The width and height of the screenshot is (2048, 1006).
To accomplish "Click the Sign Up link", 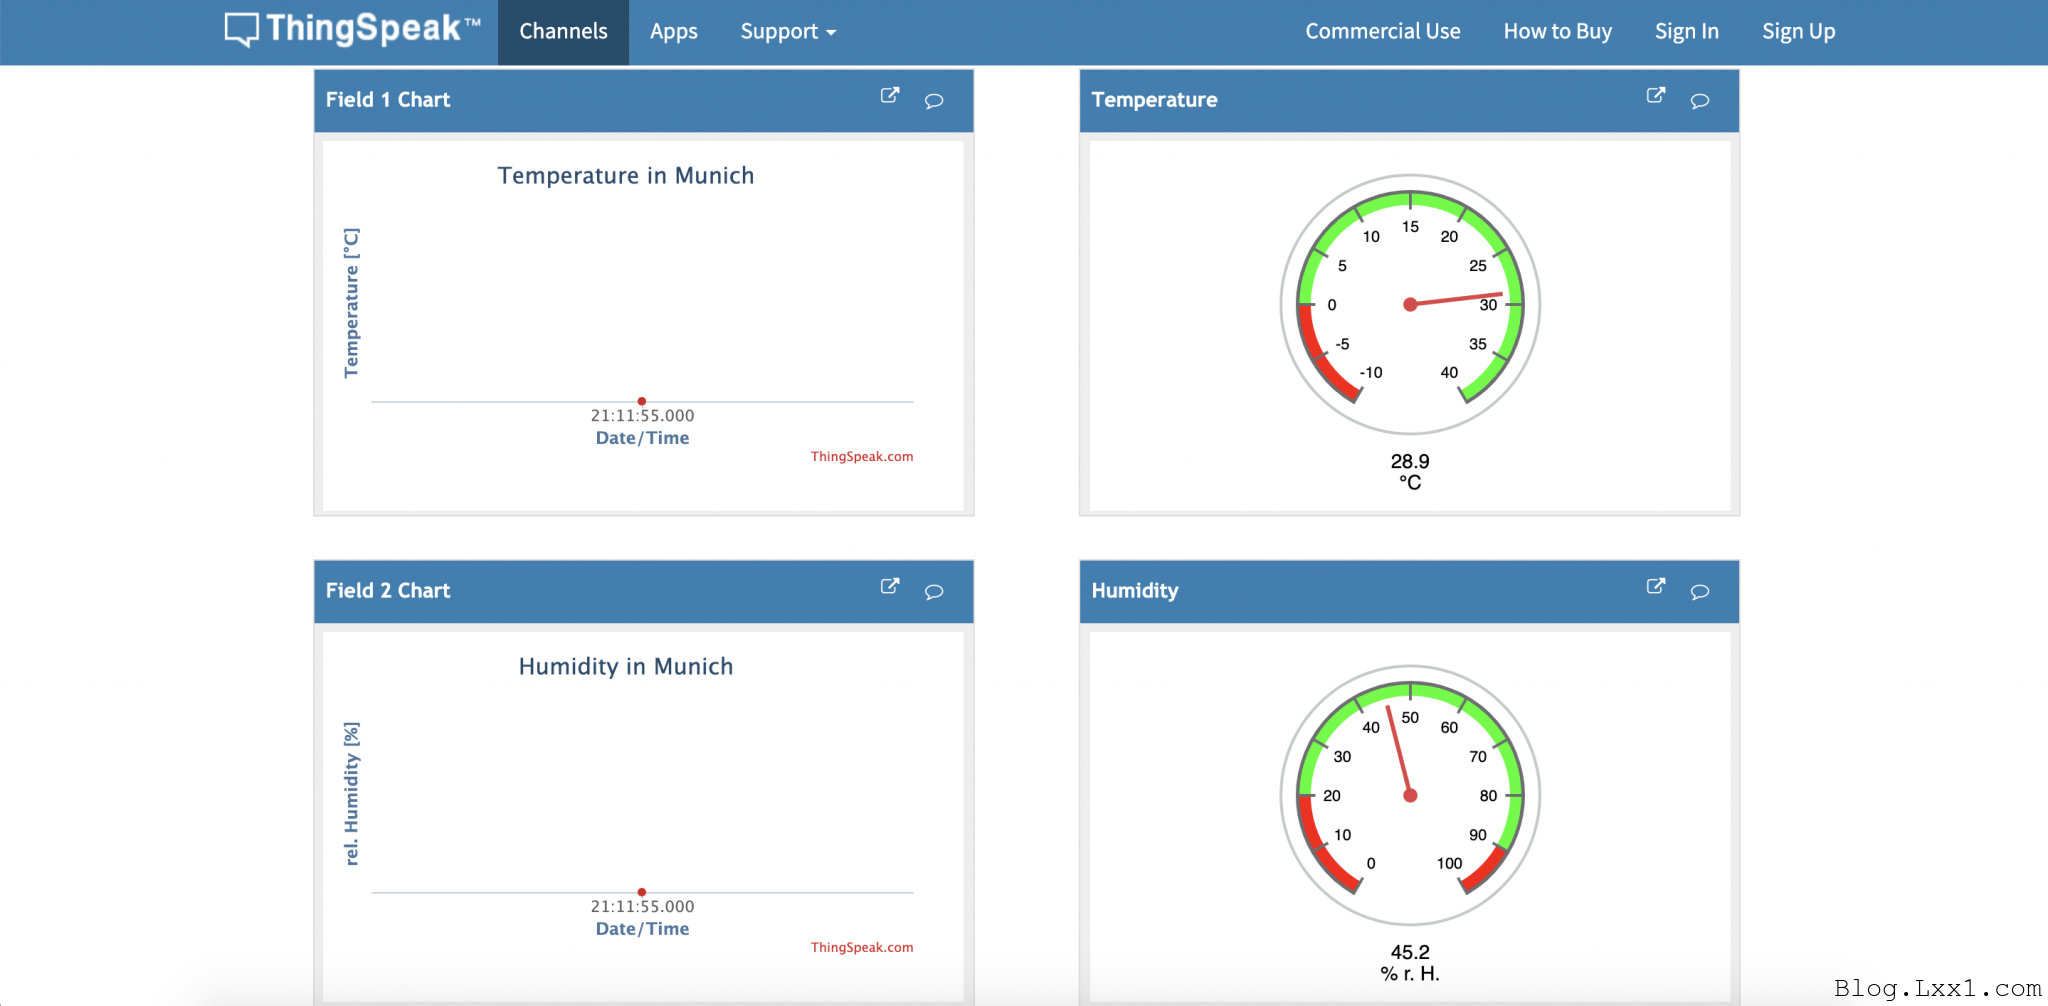I will (x=1799, y=32).
